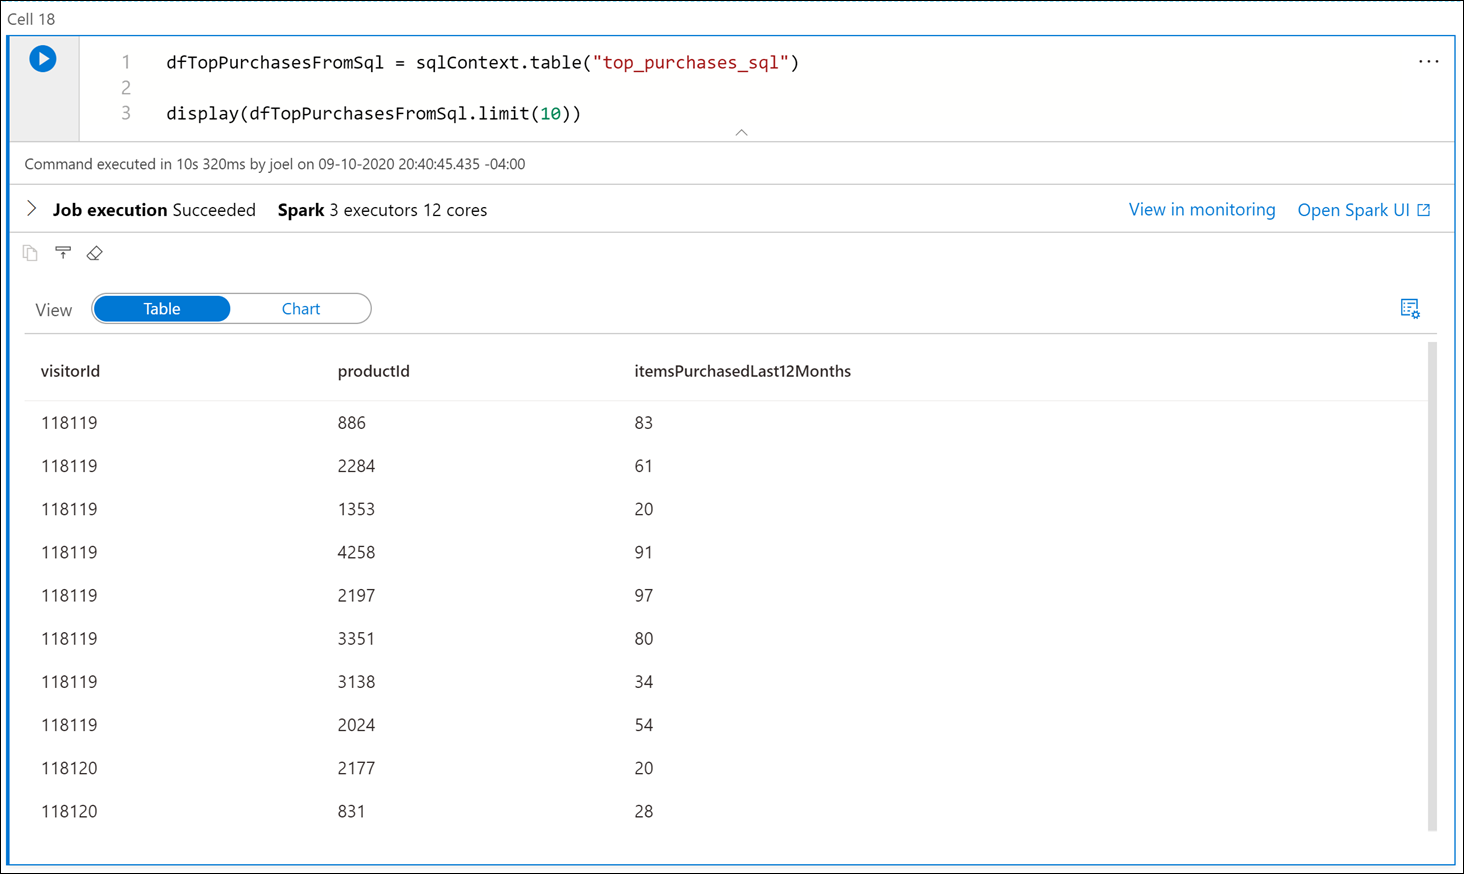The image size is (1464, 874).
Task: Click the View label beside the toggle
Action: click(x=53, y=310)
